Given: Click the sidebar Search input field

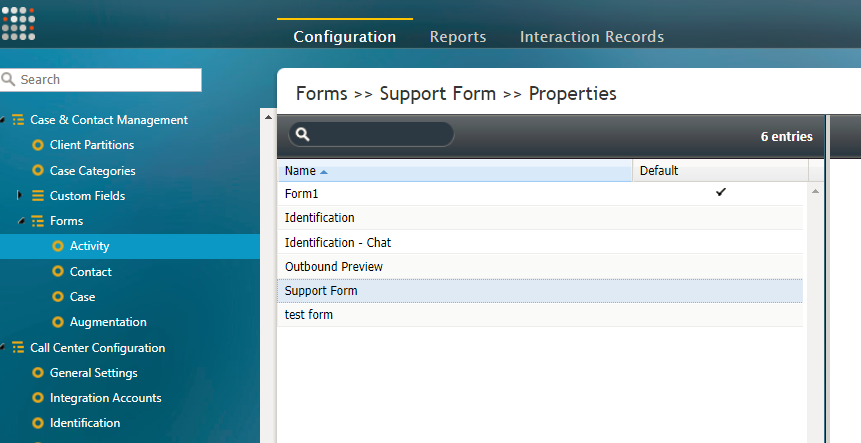Looking at the screenshot, I should tap(101, 80).
